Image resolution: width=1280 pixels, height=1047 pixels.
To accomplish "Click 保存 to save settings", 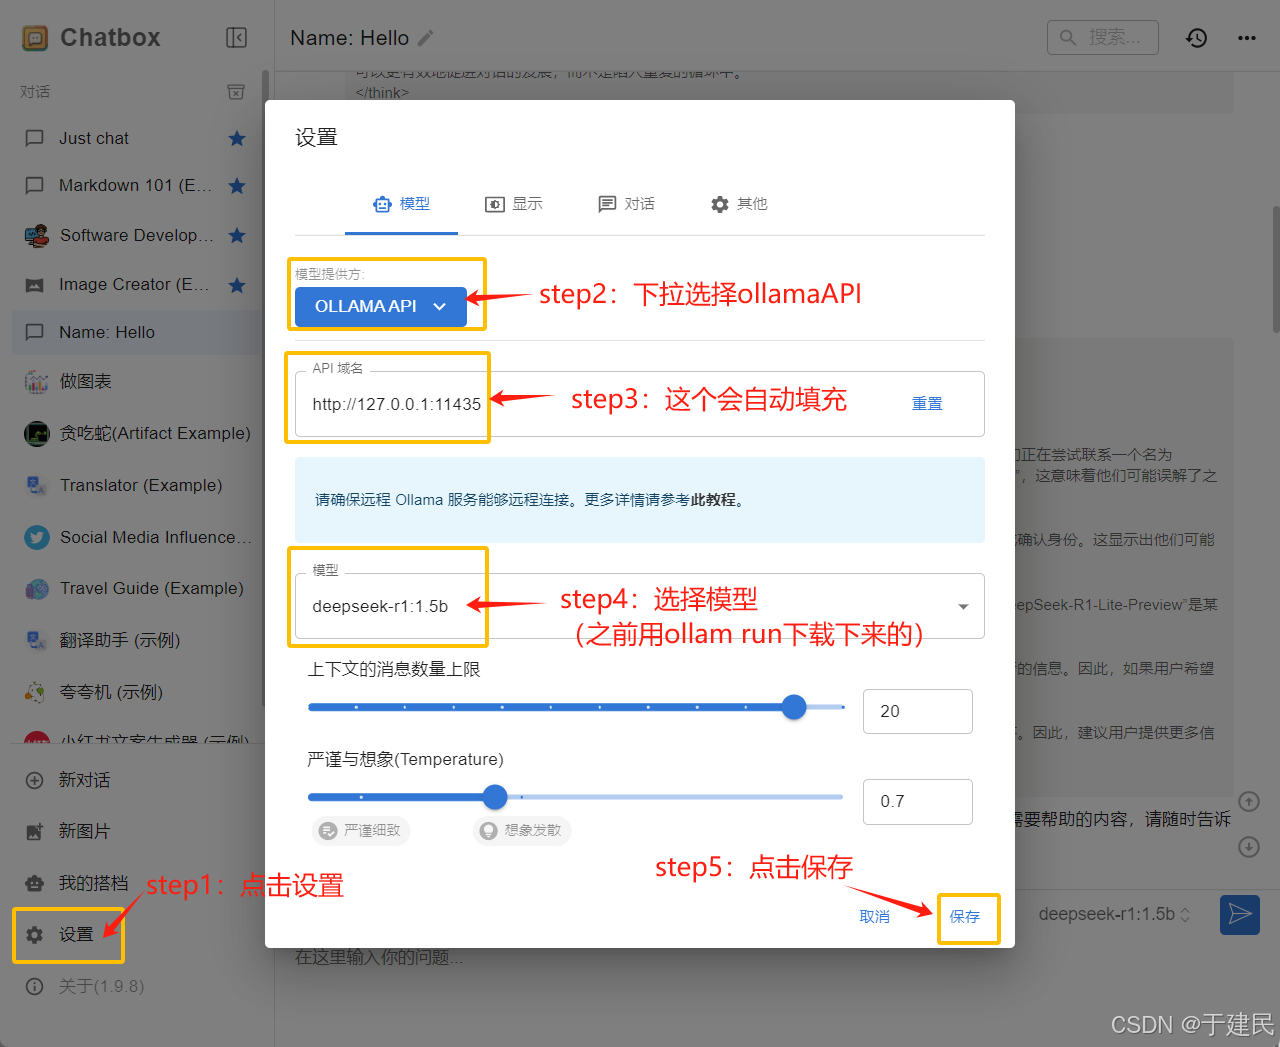I will [x=965, y=916].
